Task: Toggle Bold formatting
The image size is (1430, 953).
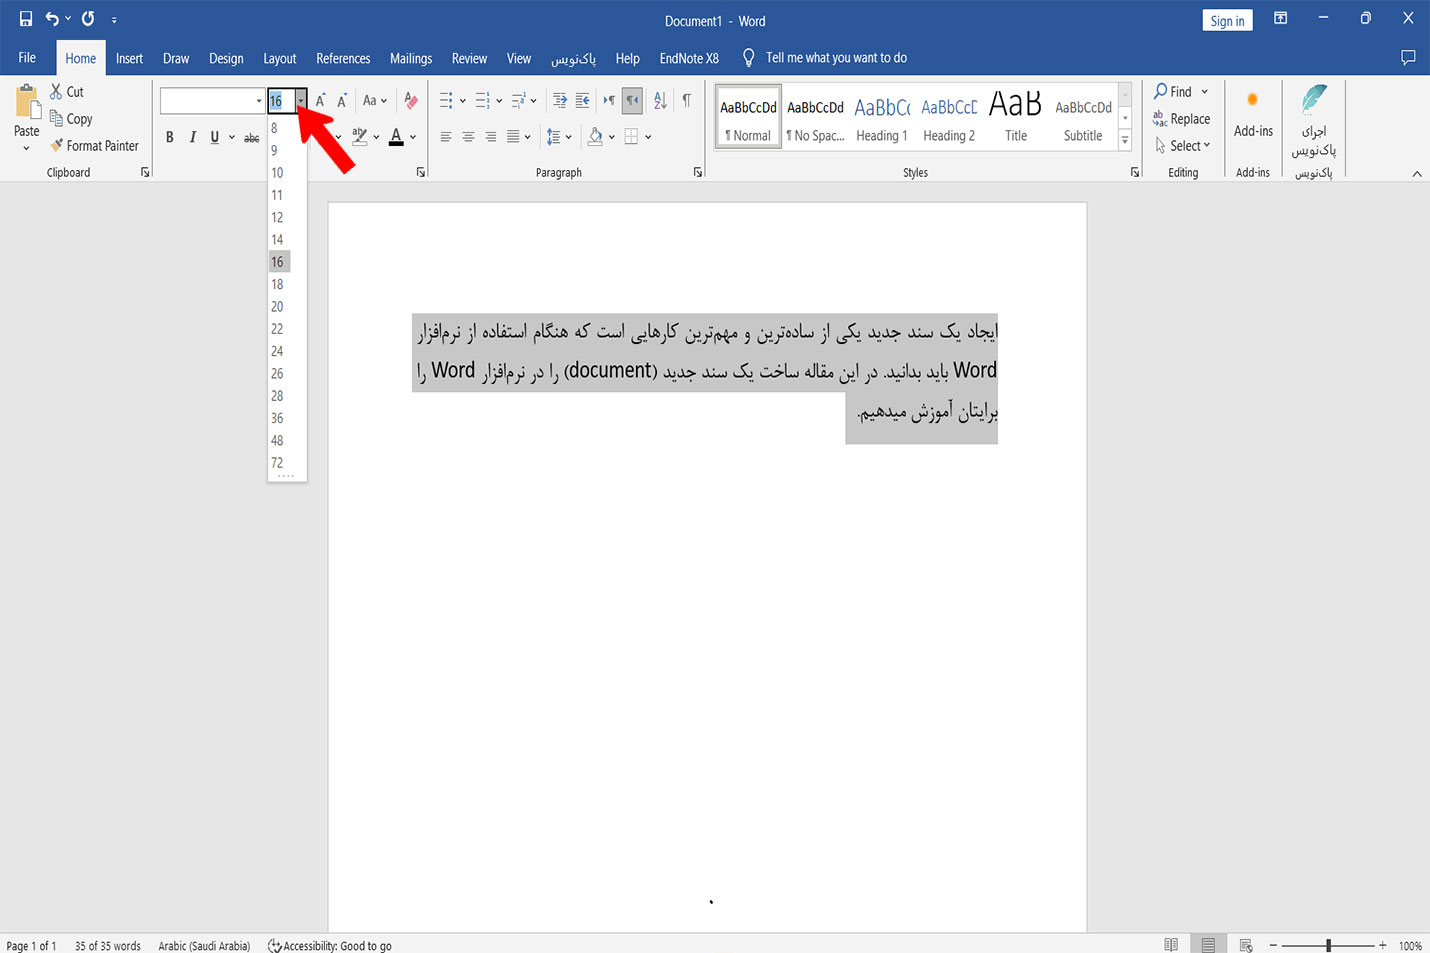Action: pyautogui.click(x=170, y=137)
